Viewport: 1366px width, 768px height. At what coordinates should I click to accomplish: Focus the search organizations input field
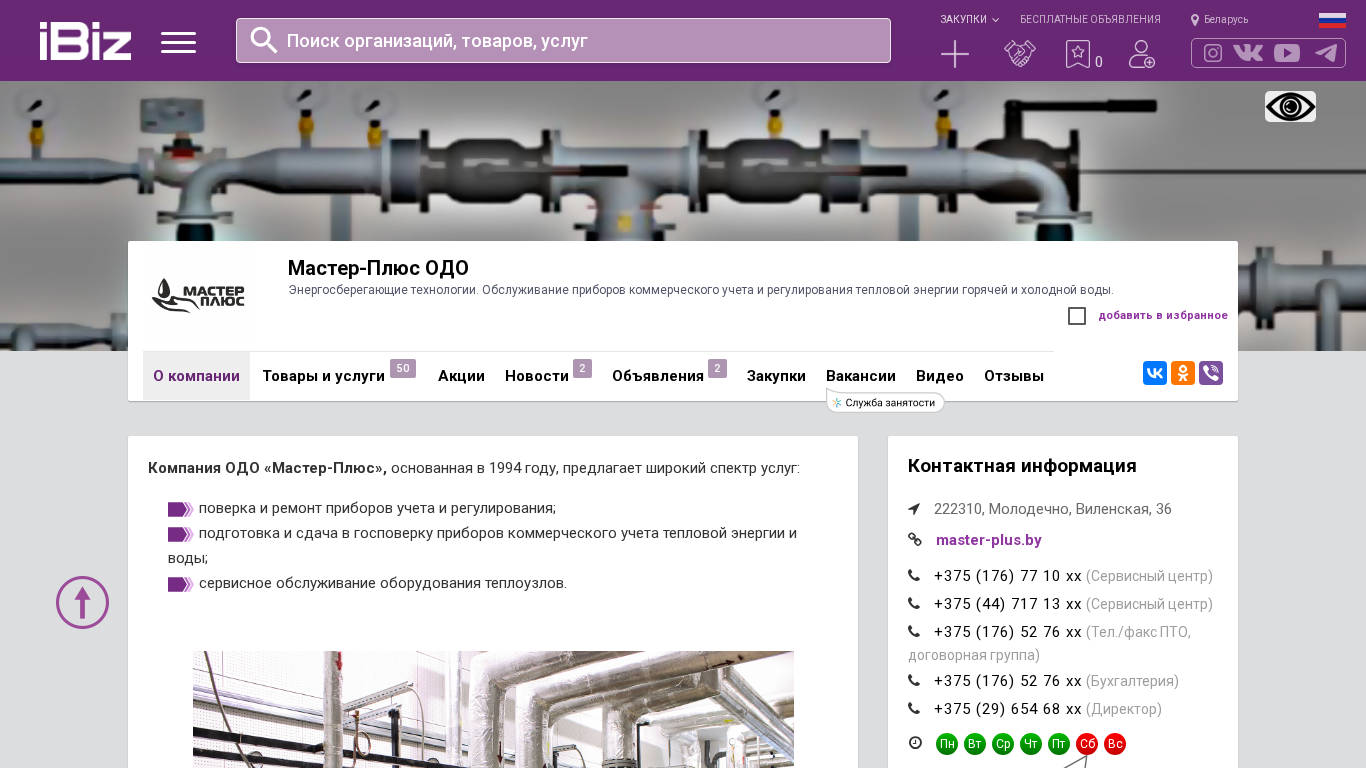(563, 40)
